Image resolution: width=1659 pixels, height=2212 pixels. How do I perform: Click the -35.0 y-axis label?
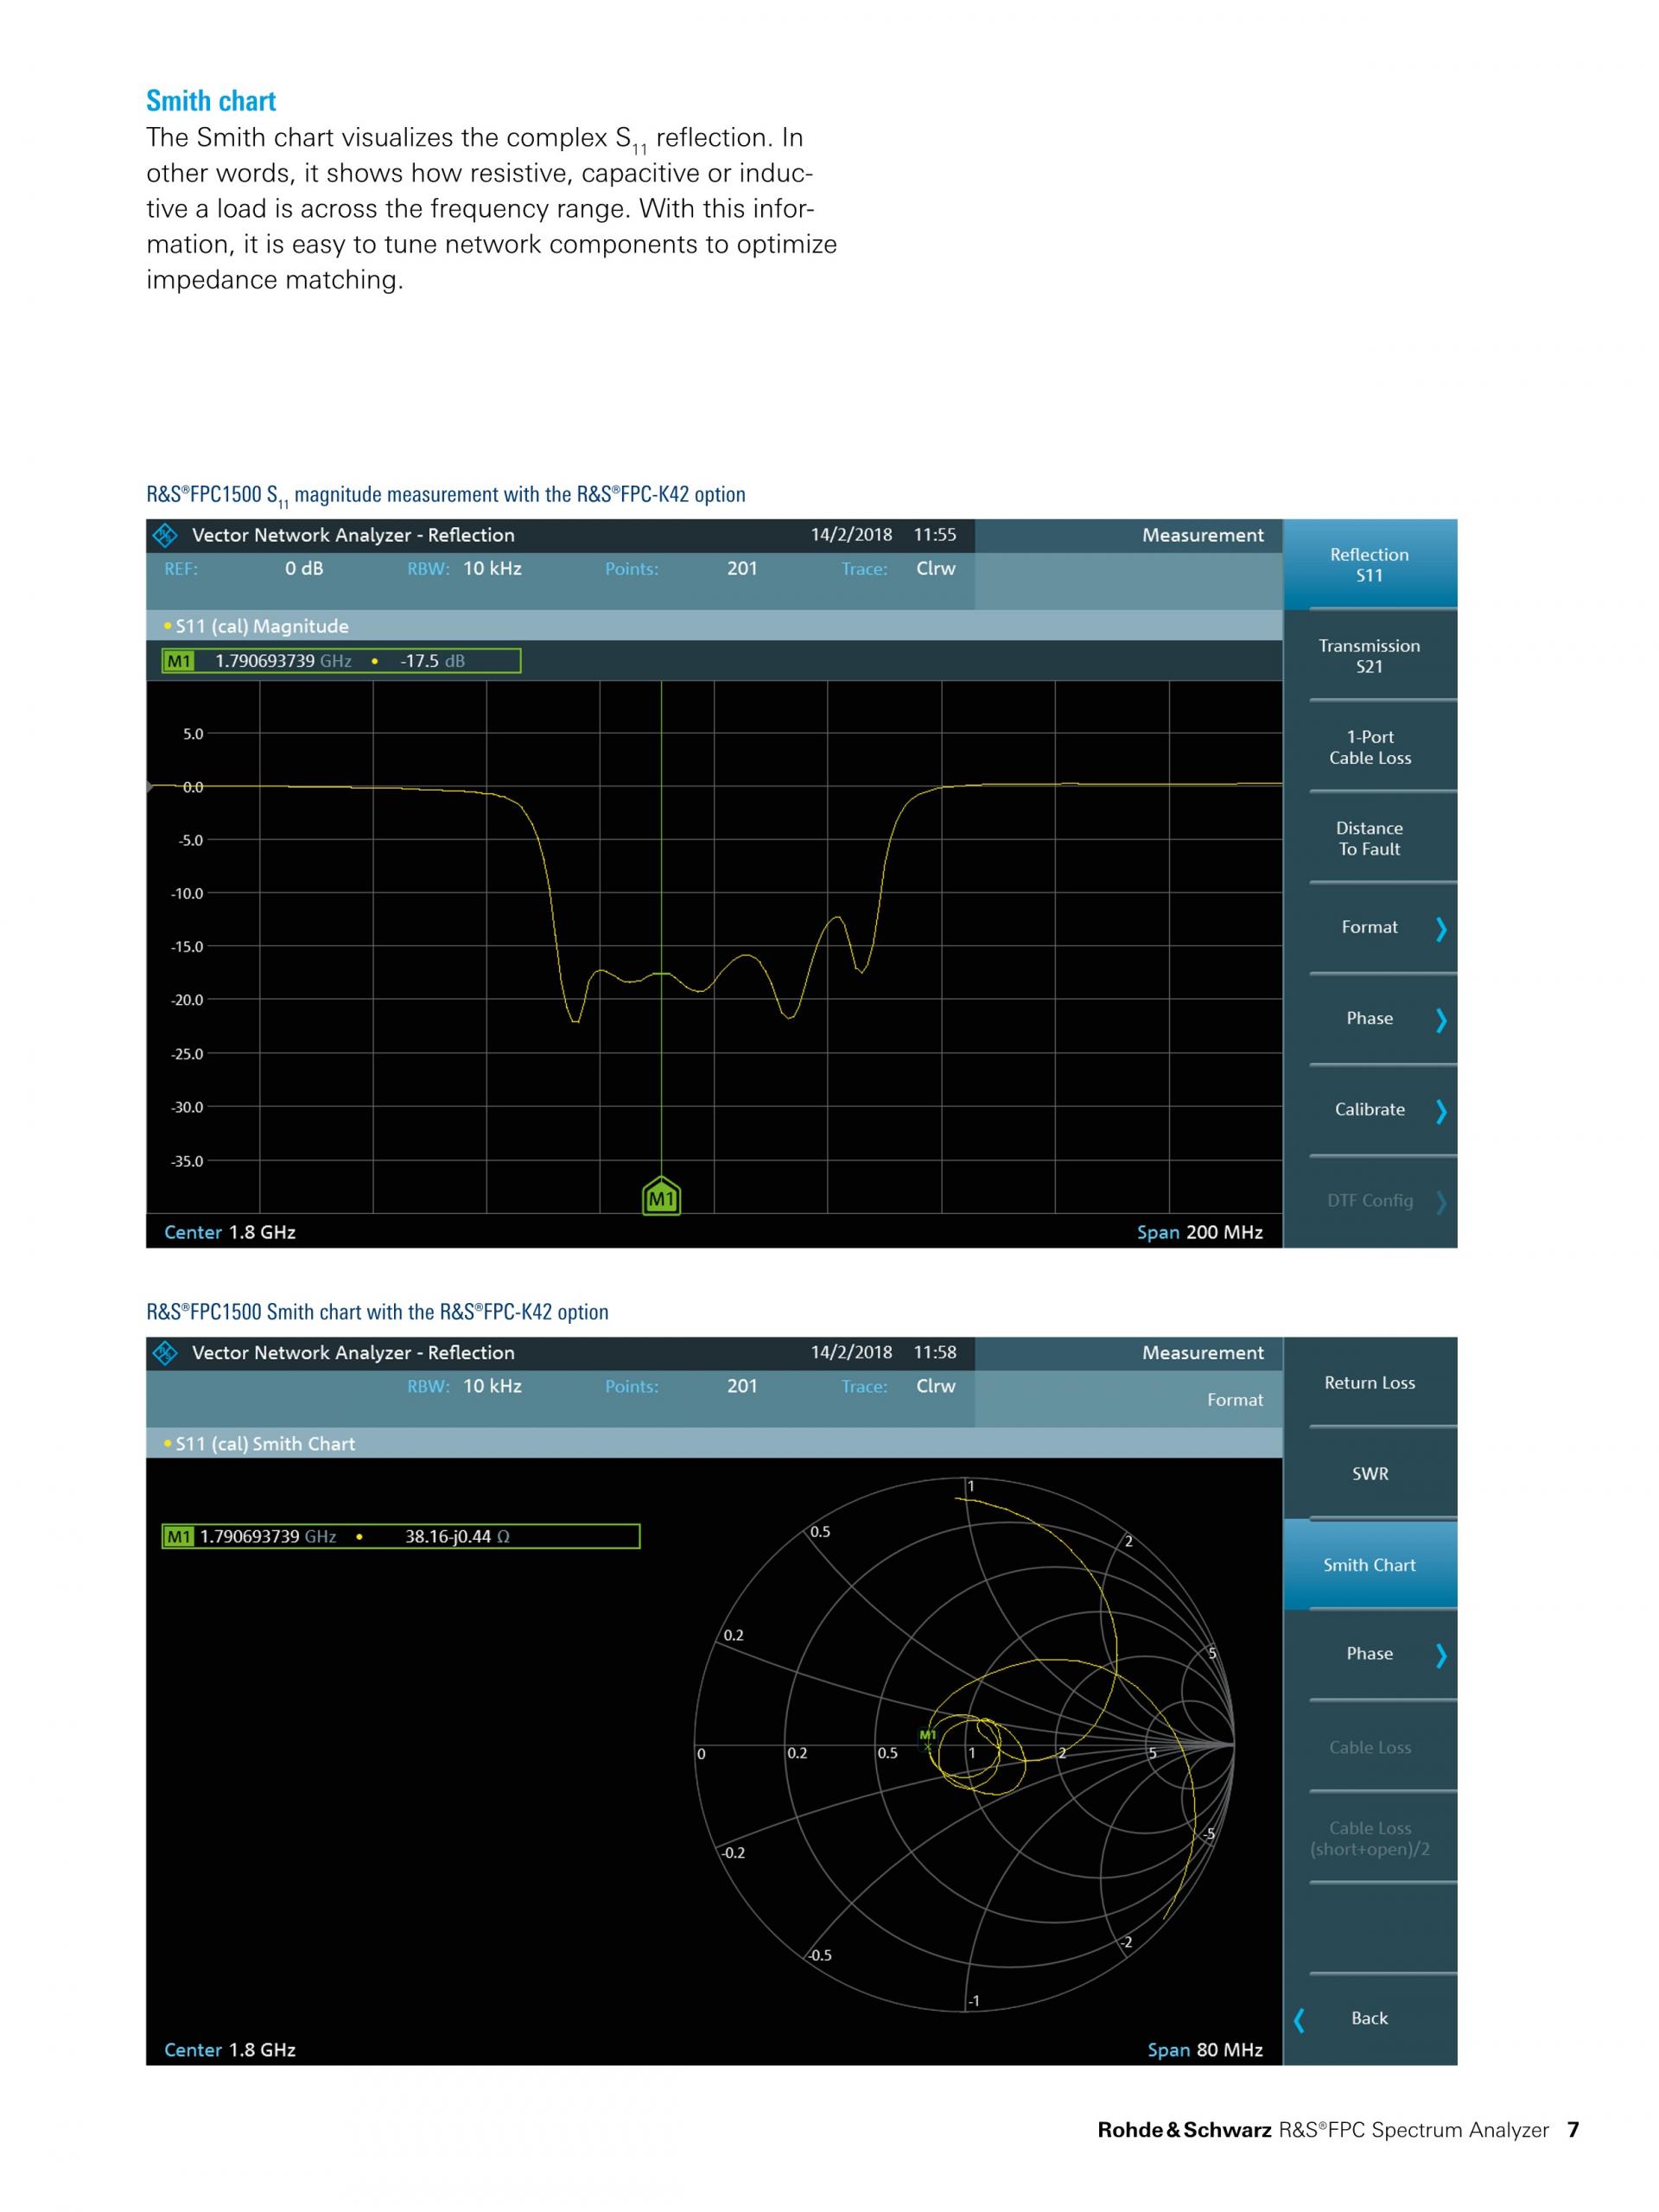187,1161
